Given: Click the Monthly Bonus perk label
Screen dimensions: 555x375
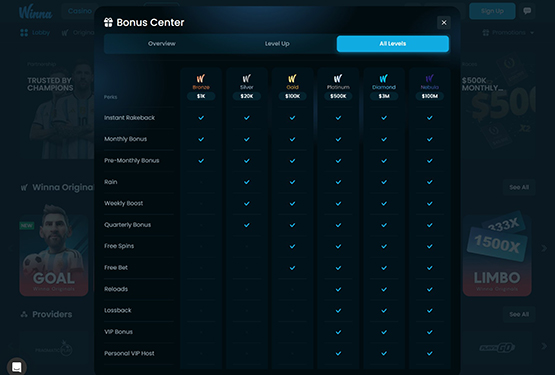Looking at the screenshot, I should coord(125,139).
